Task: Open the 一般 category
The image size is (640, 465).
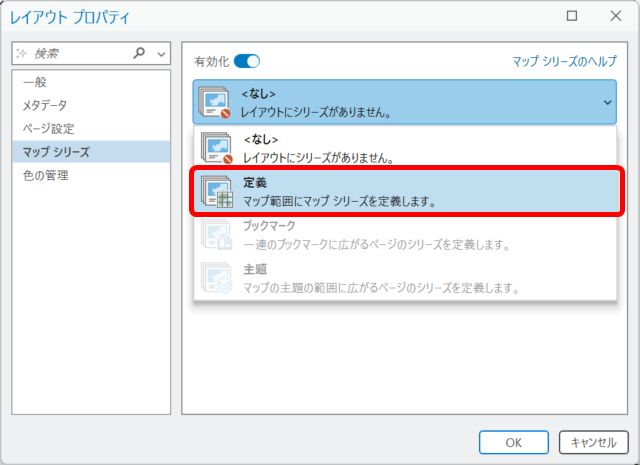Action: pyautogui.click(x=35, y=82)
